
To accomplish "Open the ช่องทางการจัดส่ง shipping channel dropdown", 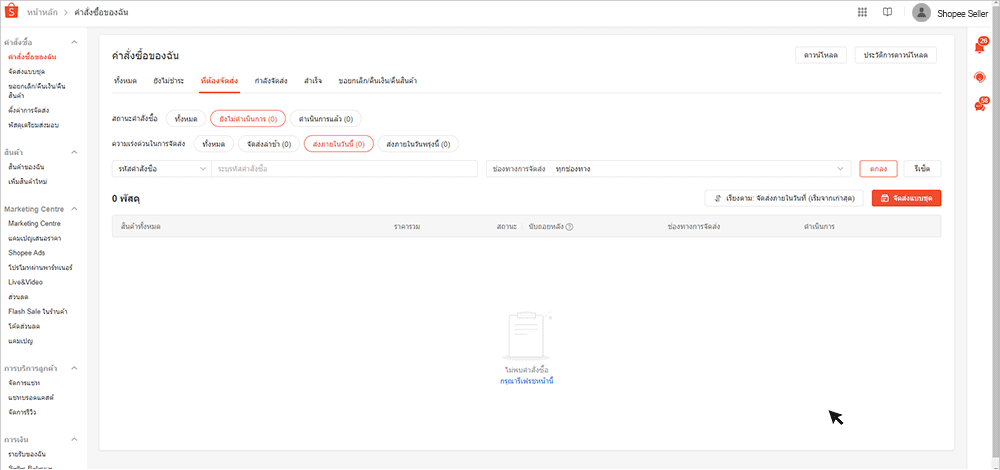I will [668, 169].
